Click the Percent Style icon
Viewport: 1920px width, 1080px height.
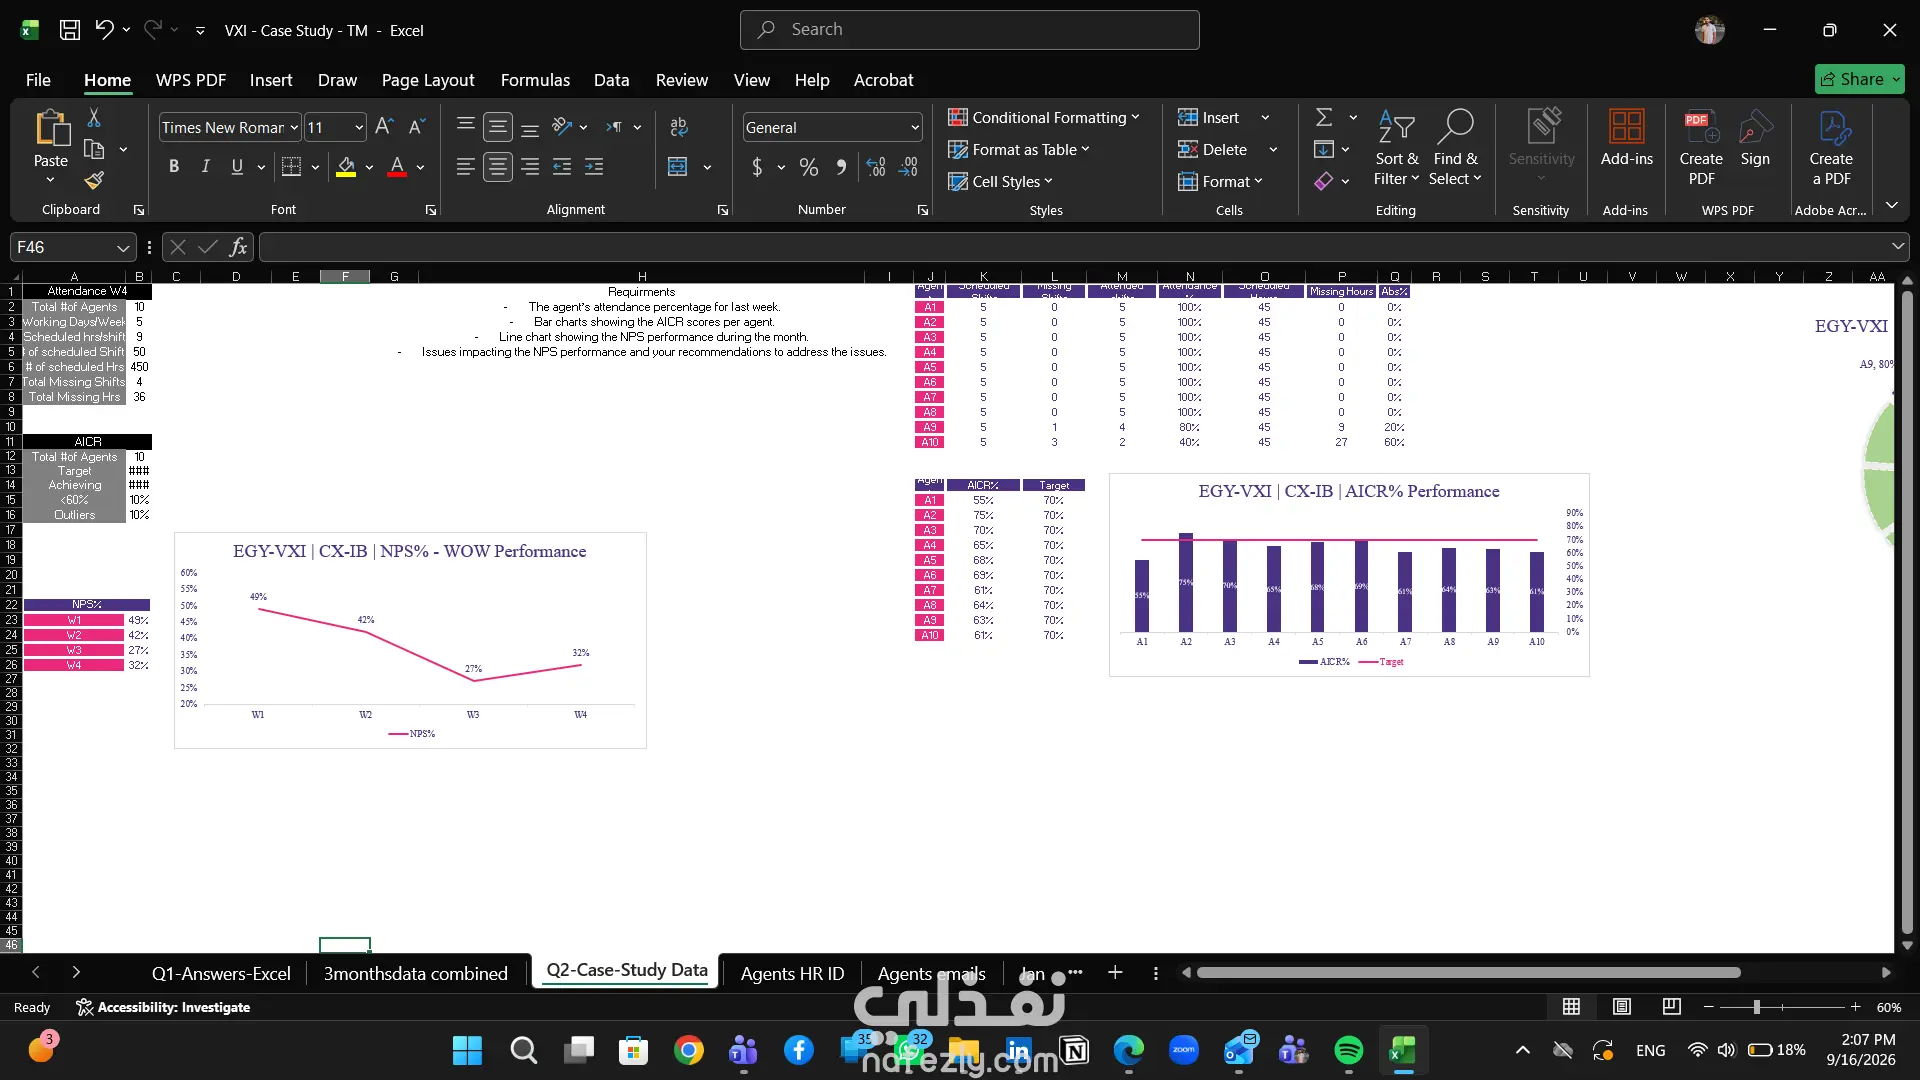[809, 167]
